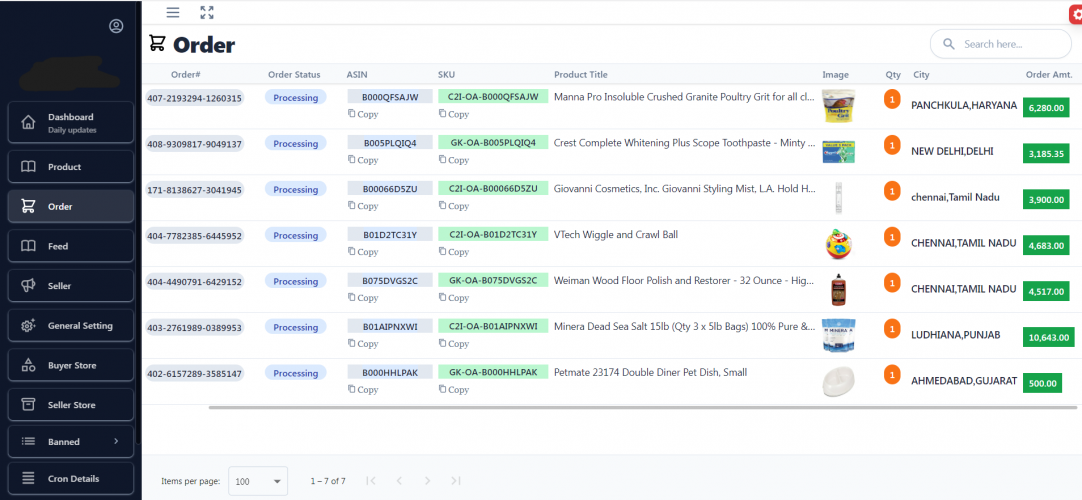Copy ASIN B000HHLPAK
The height and width of the screenshot is (500, 1082).
(x=363, y=390)
